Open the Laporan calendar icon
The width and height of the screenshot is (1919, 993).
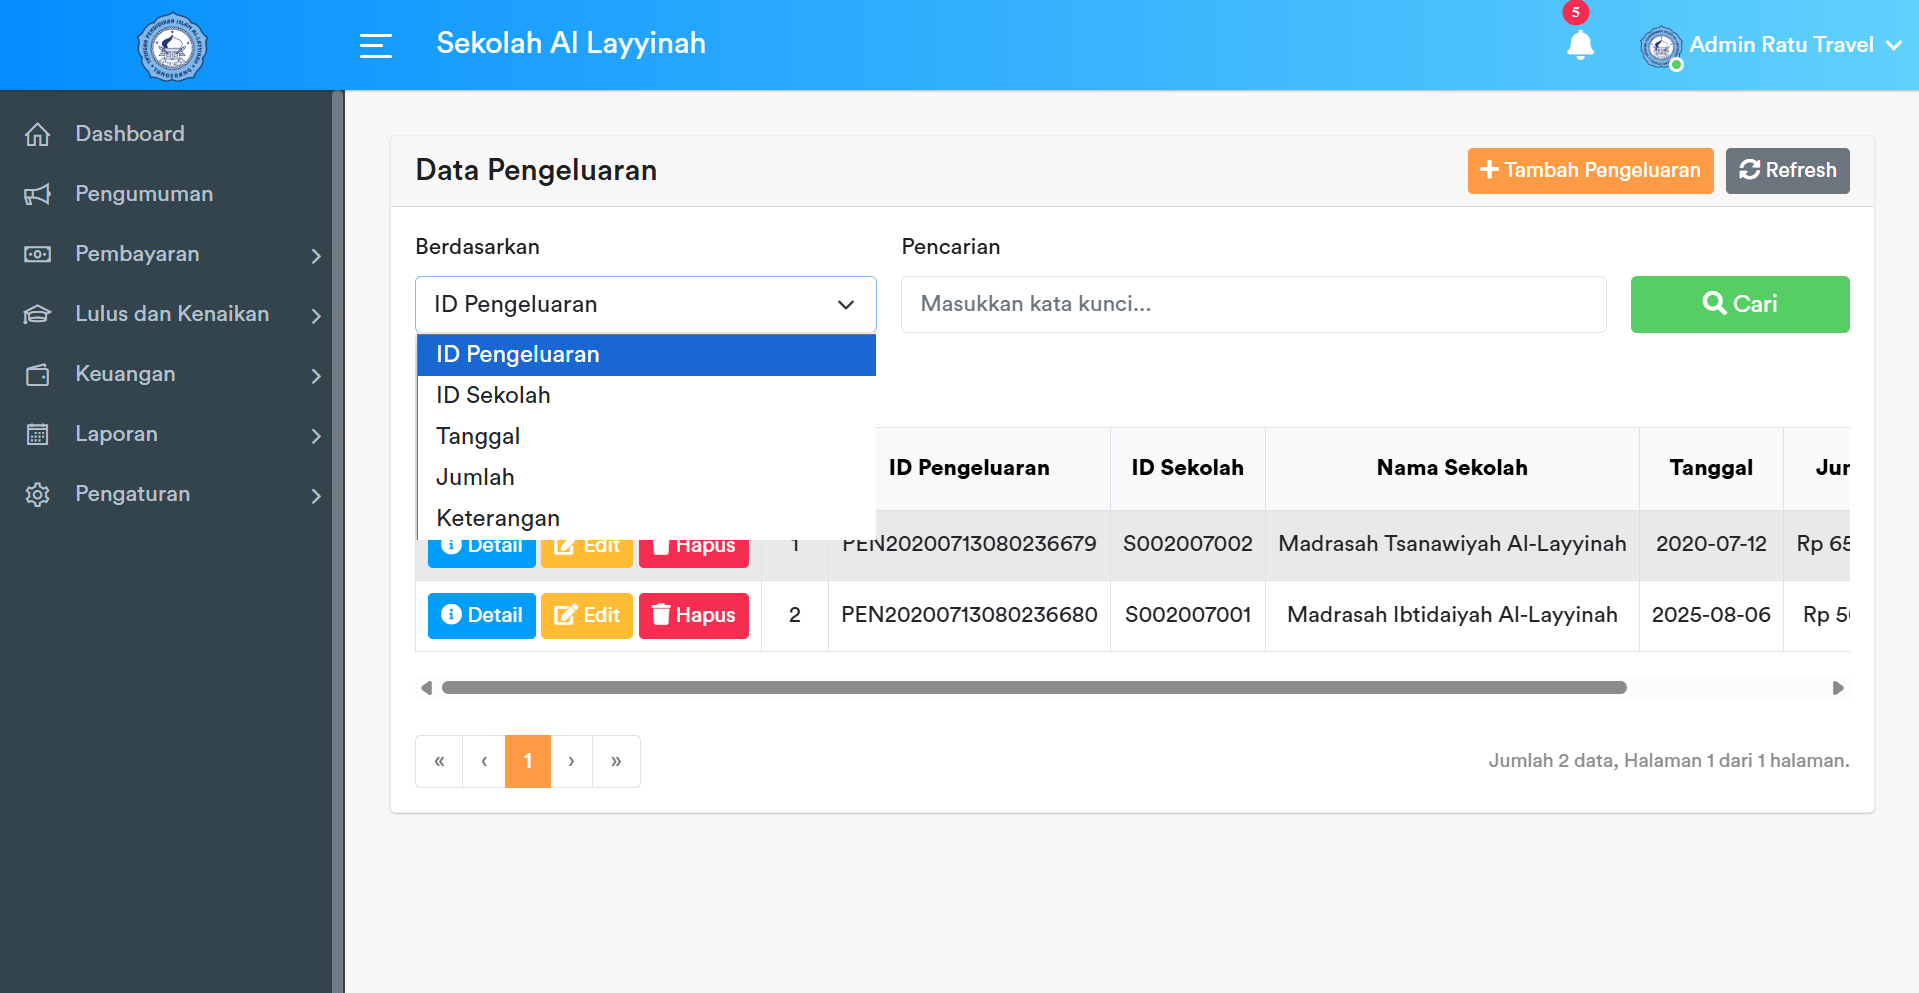pos(38,434)
